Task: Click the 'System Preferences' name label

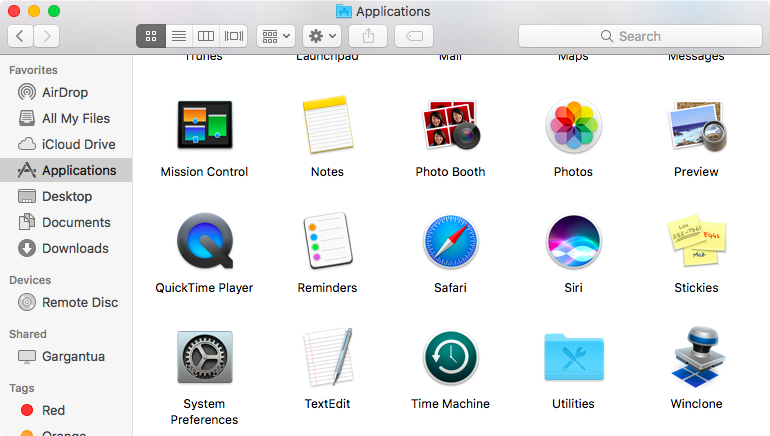Action: point(204,411)
